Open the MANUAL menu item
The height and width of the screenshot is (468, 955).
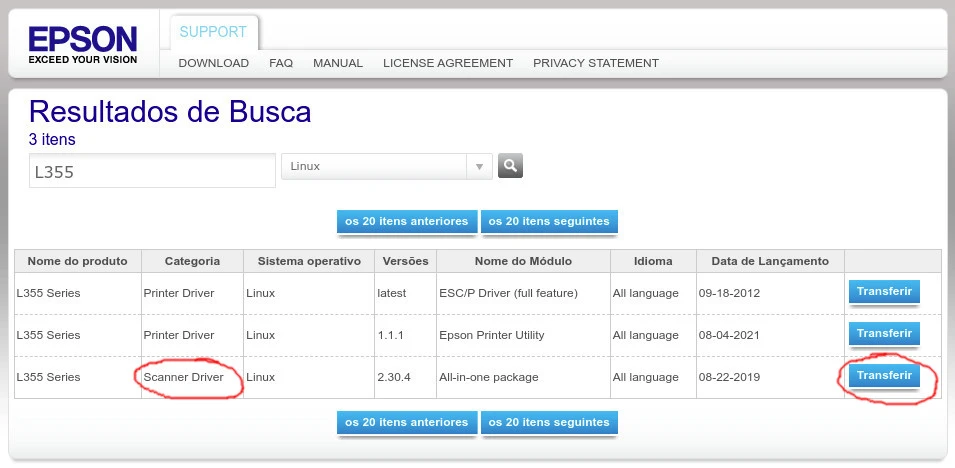pyautogui.click(x=338, y=63)
